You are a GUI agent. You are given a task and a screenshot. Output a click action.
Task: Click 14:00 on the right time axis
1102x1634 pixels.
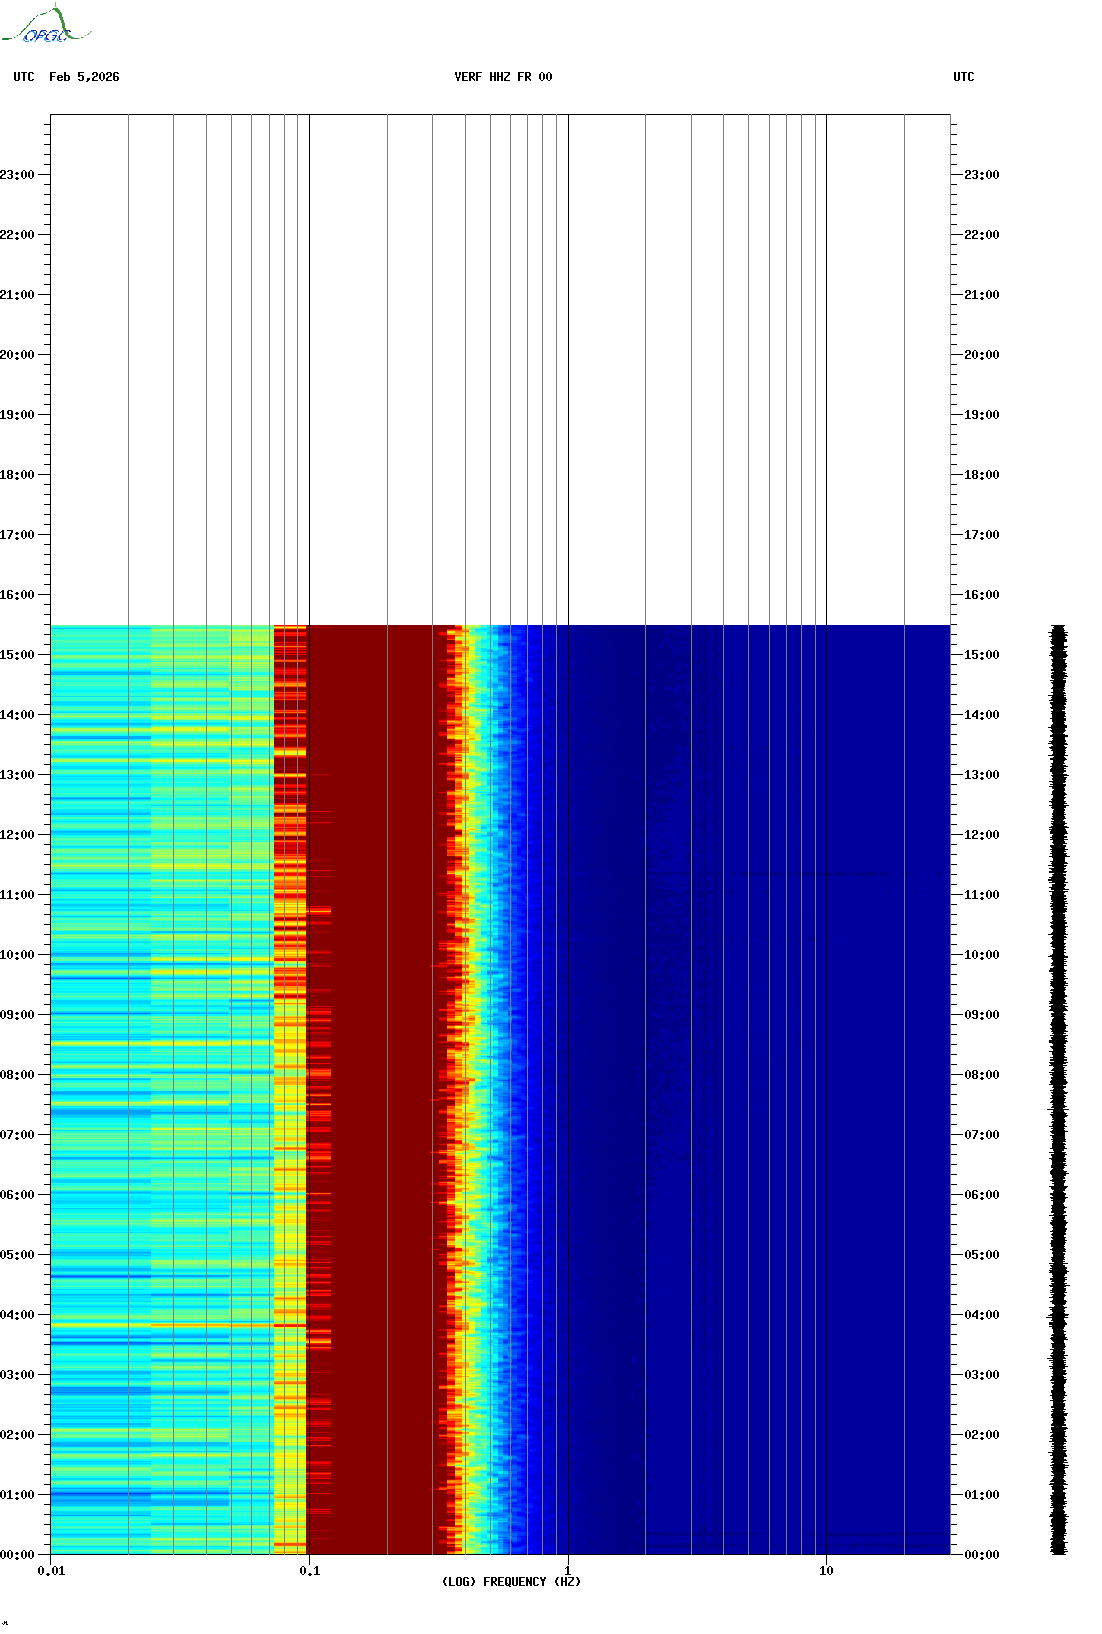click(982, 715)
